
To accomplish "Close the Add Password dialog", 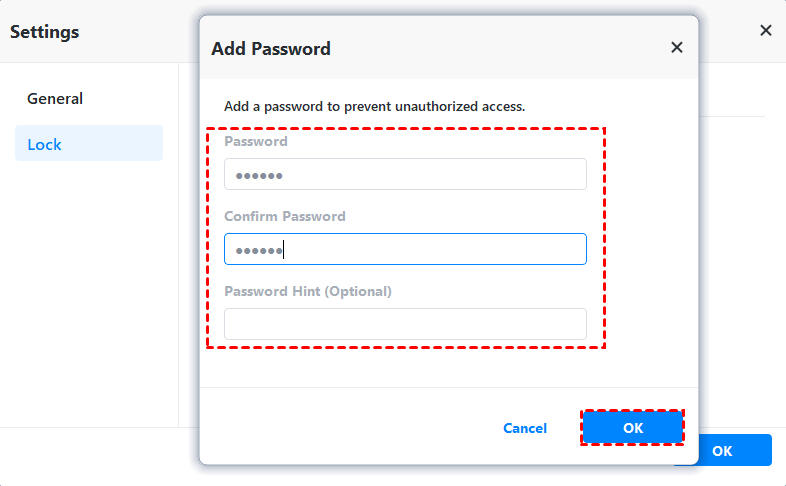I will coord(677,48).
